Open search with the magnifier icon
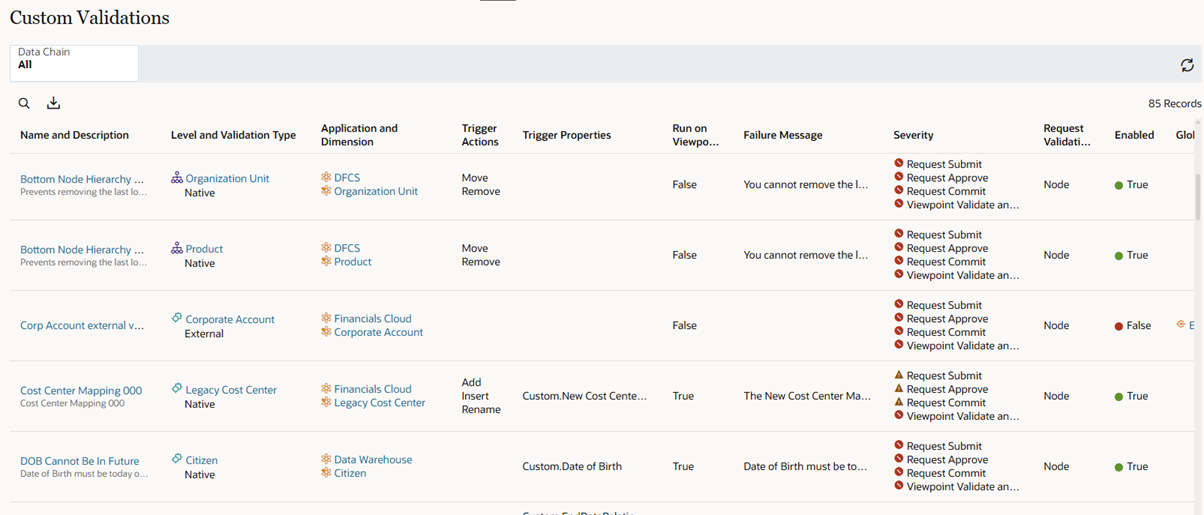 (24, 103)
